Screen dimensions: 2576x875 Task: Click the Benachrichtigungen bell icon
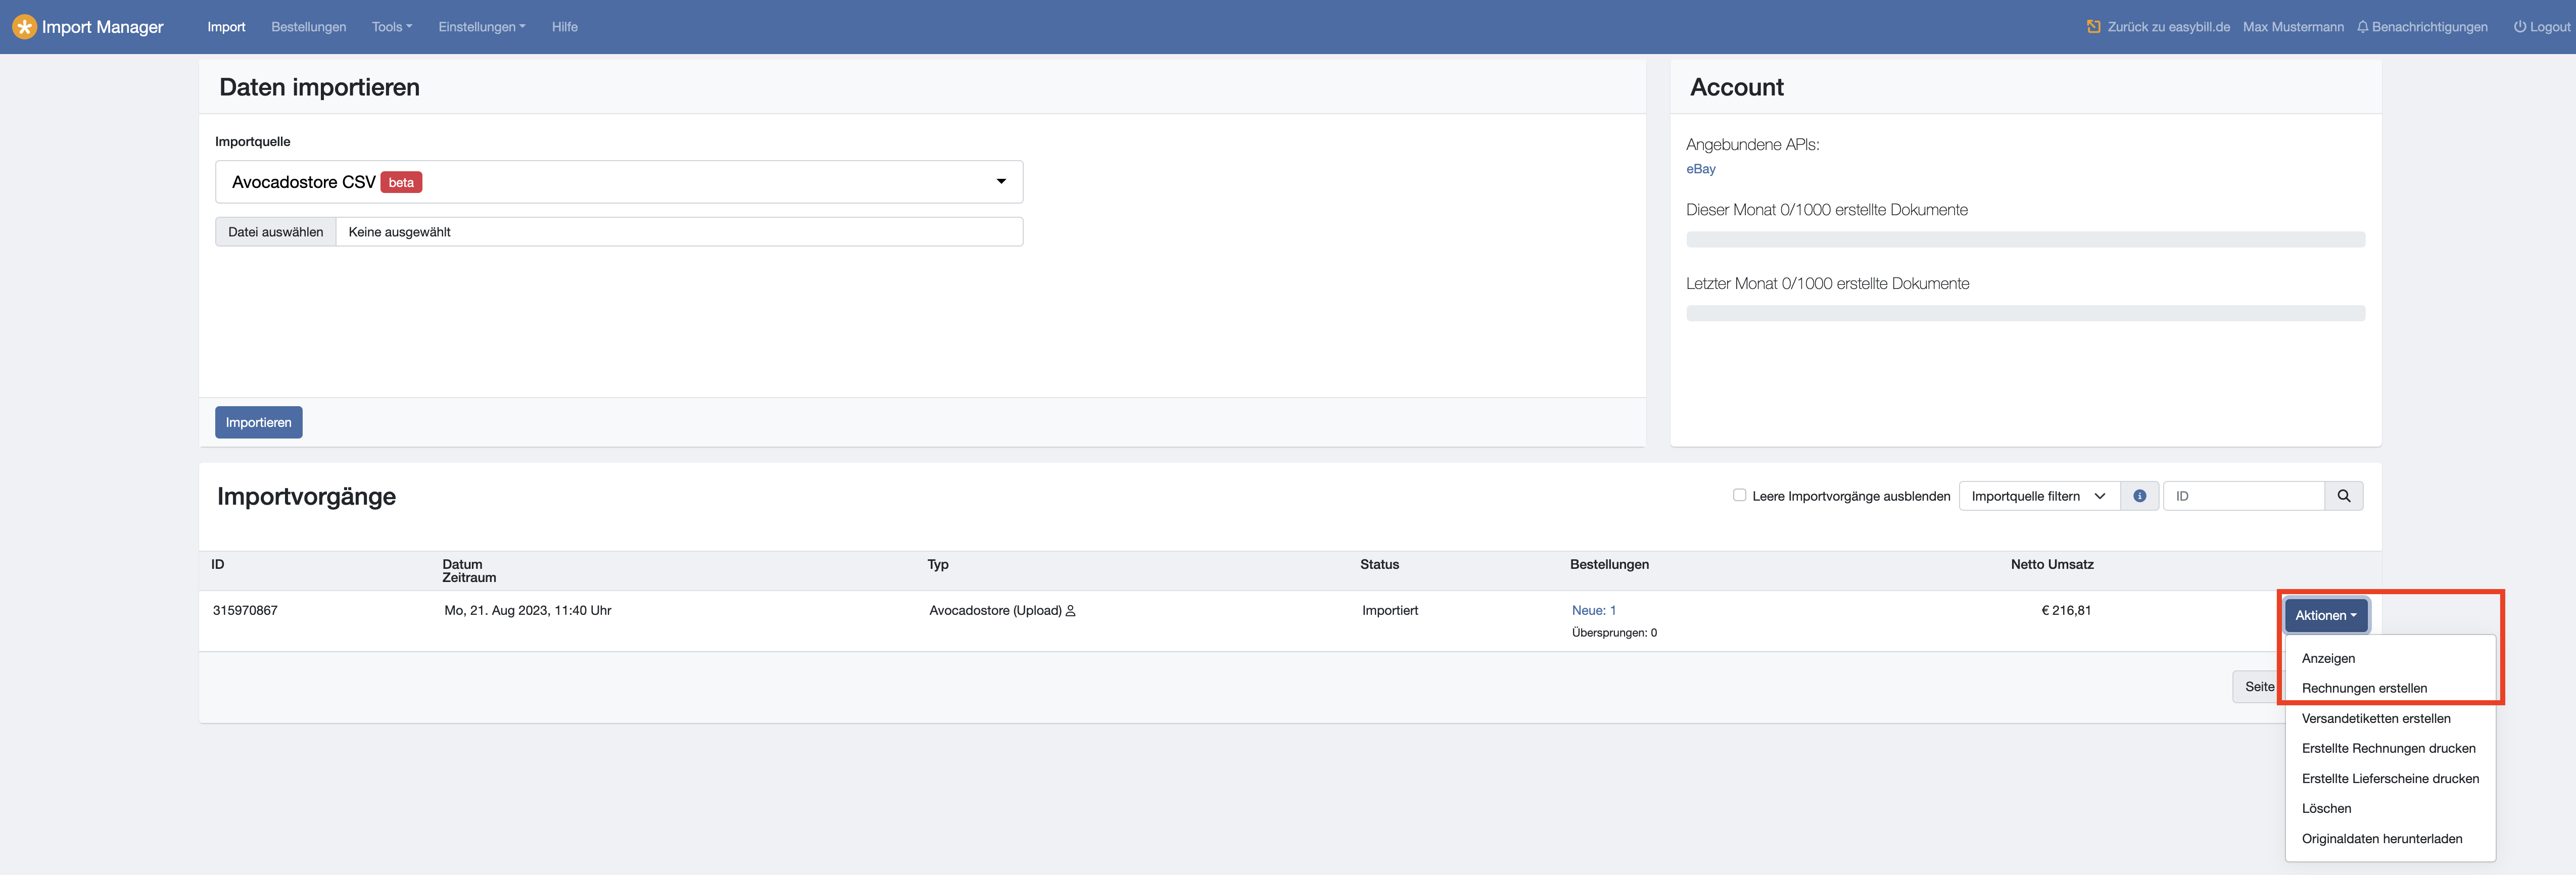click(2362, 27)
